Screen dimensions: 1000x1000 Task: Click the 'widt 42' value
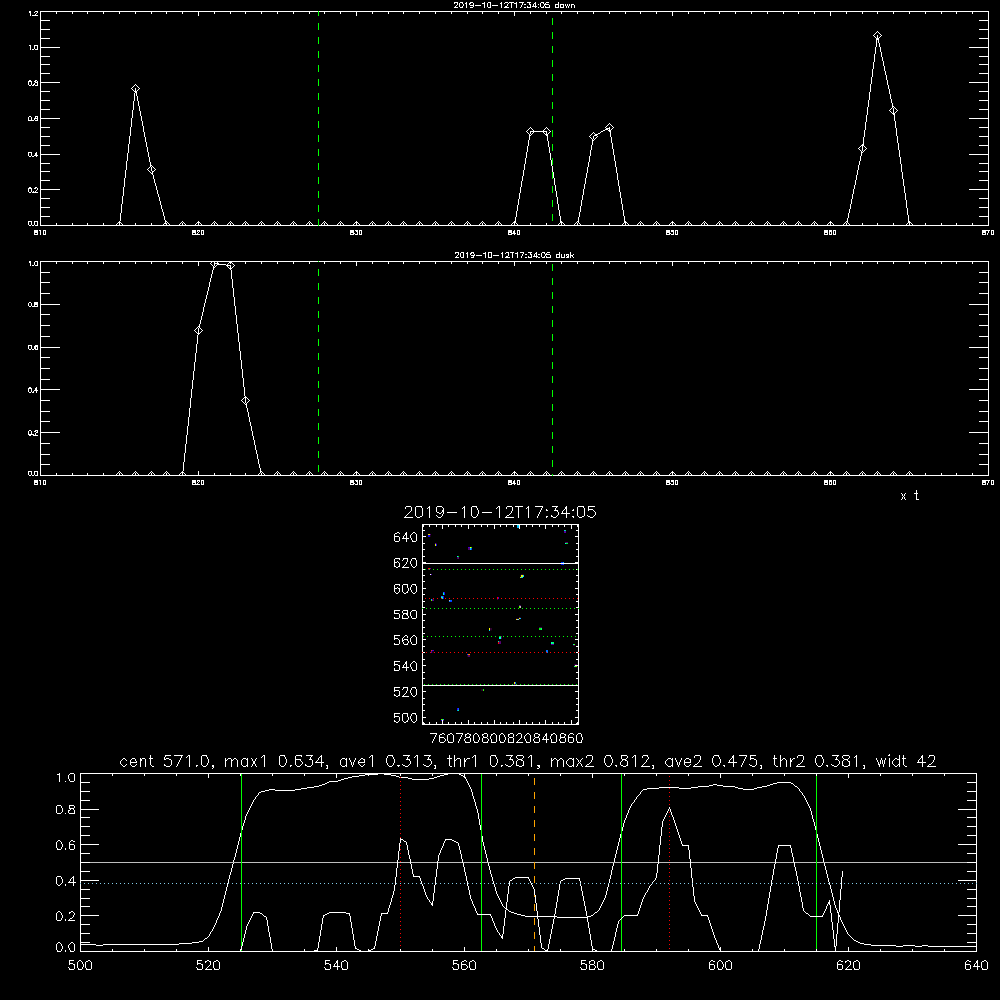(x=906, y=761)
